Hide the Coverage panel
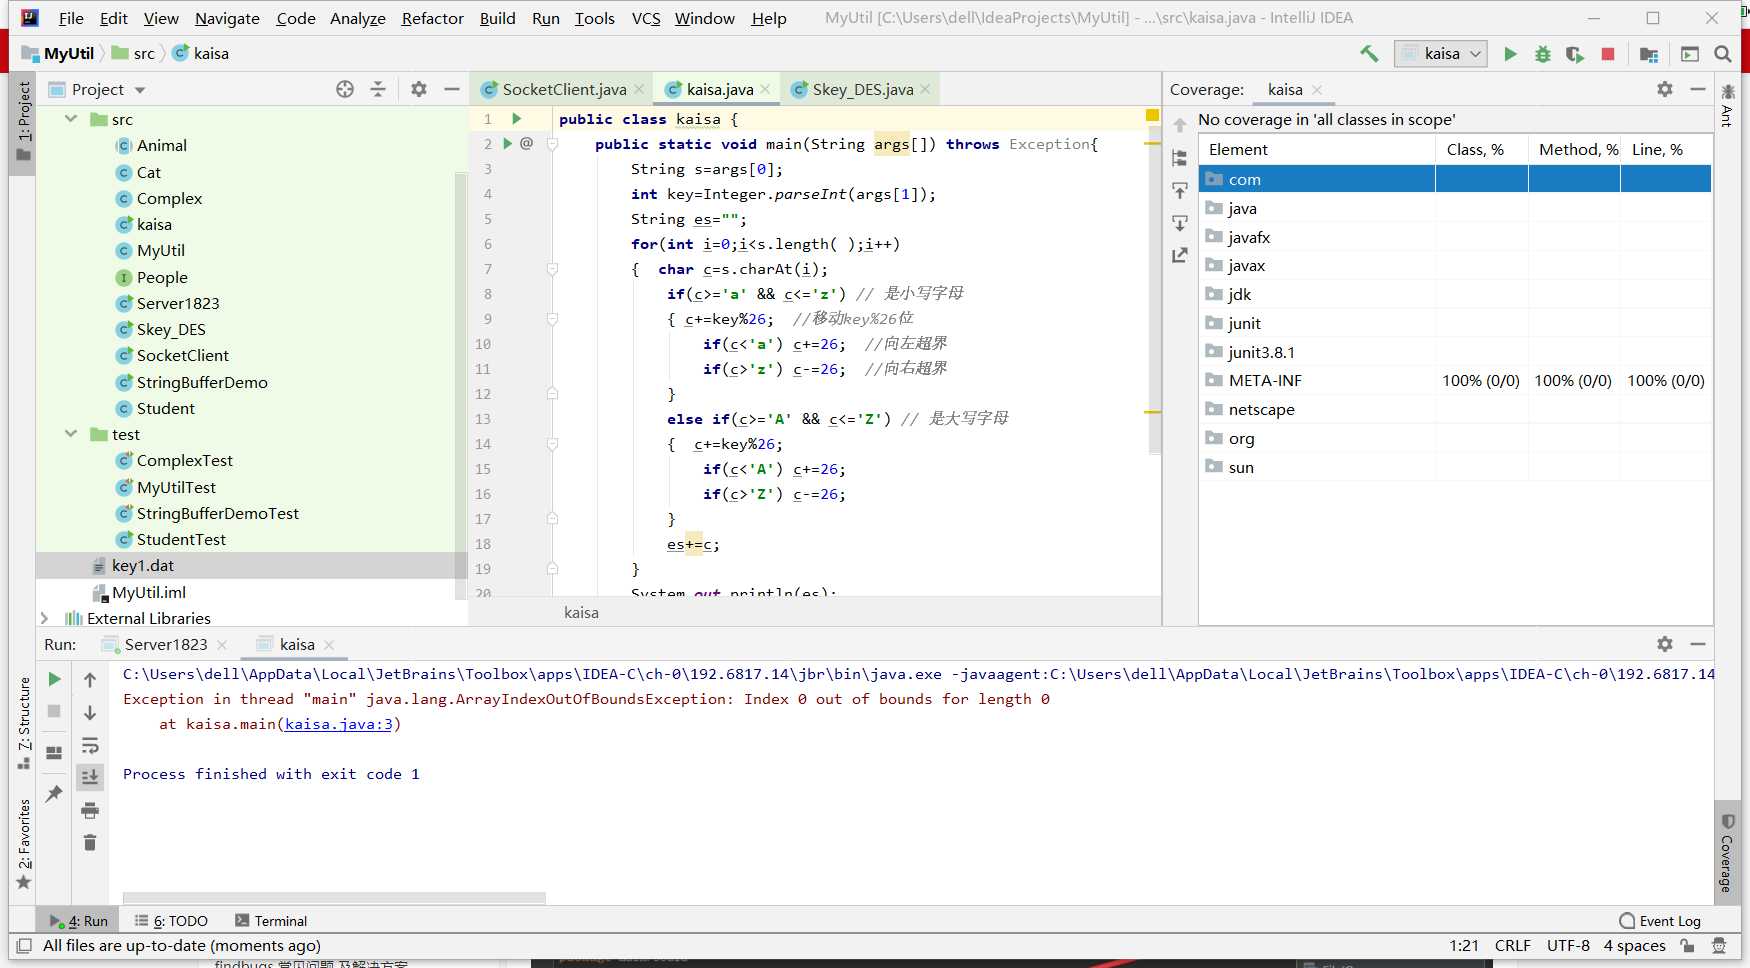Viewport: 1750px width, 968px height. click(x=1698, y=89)
